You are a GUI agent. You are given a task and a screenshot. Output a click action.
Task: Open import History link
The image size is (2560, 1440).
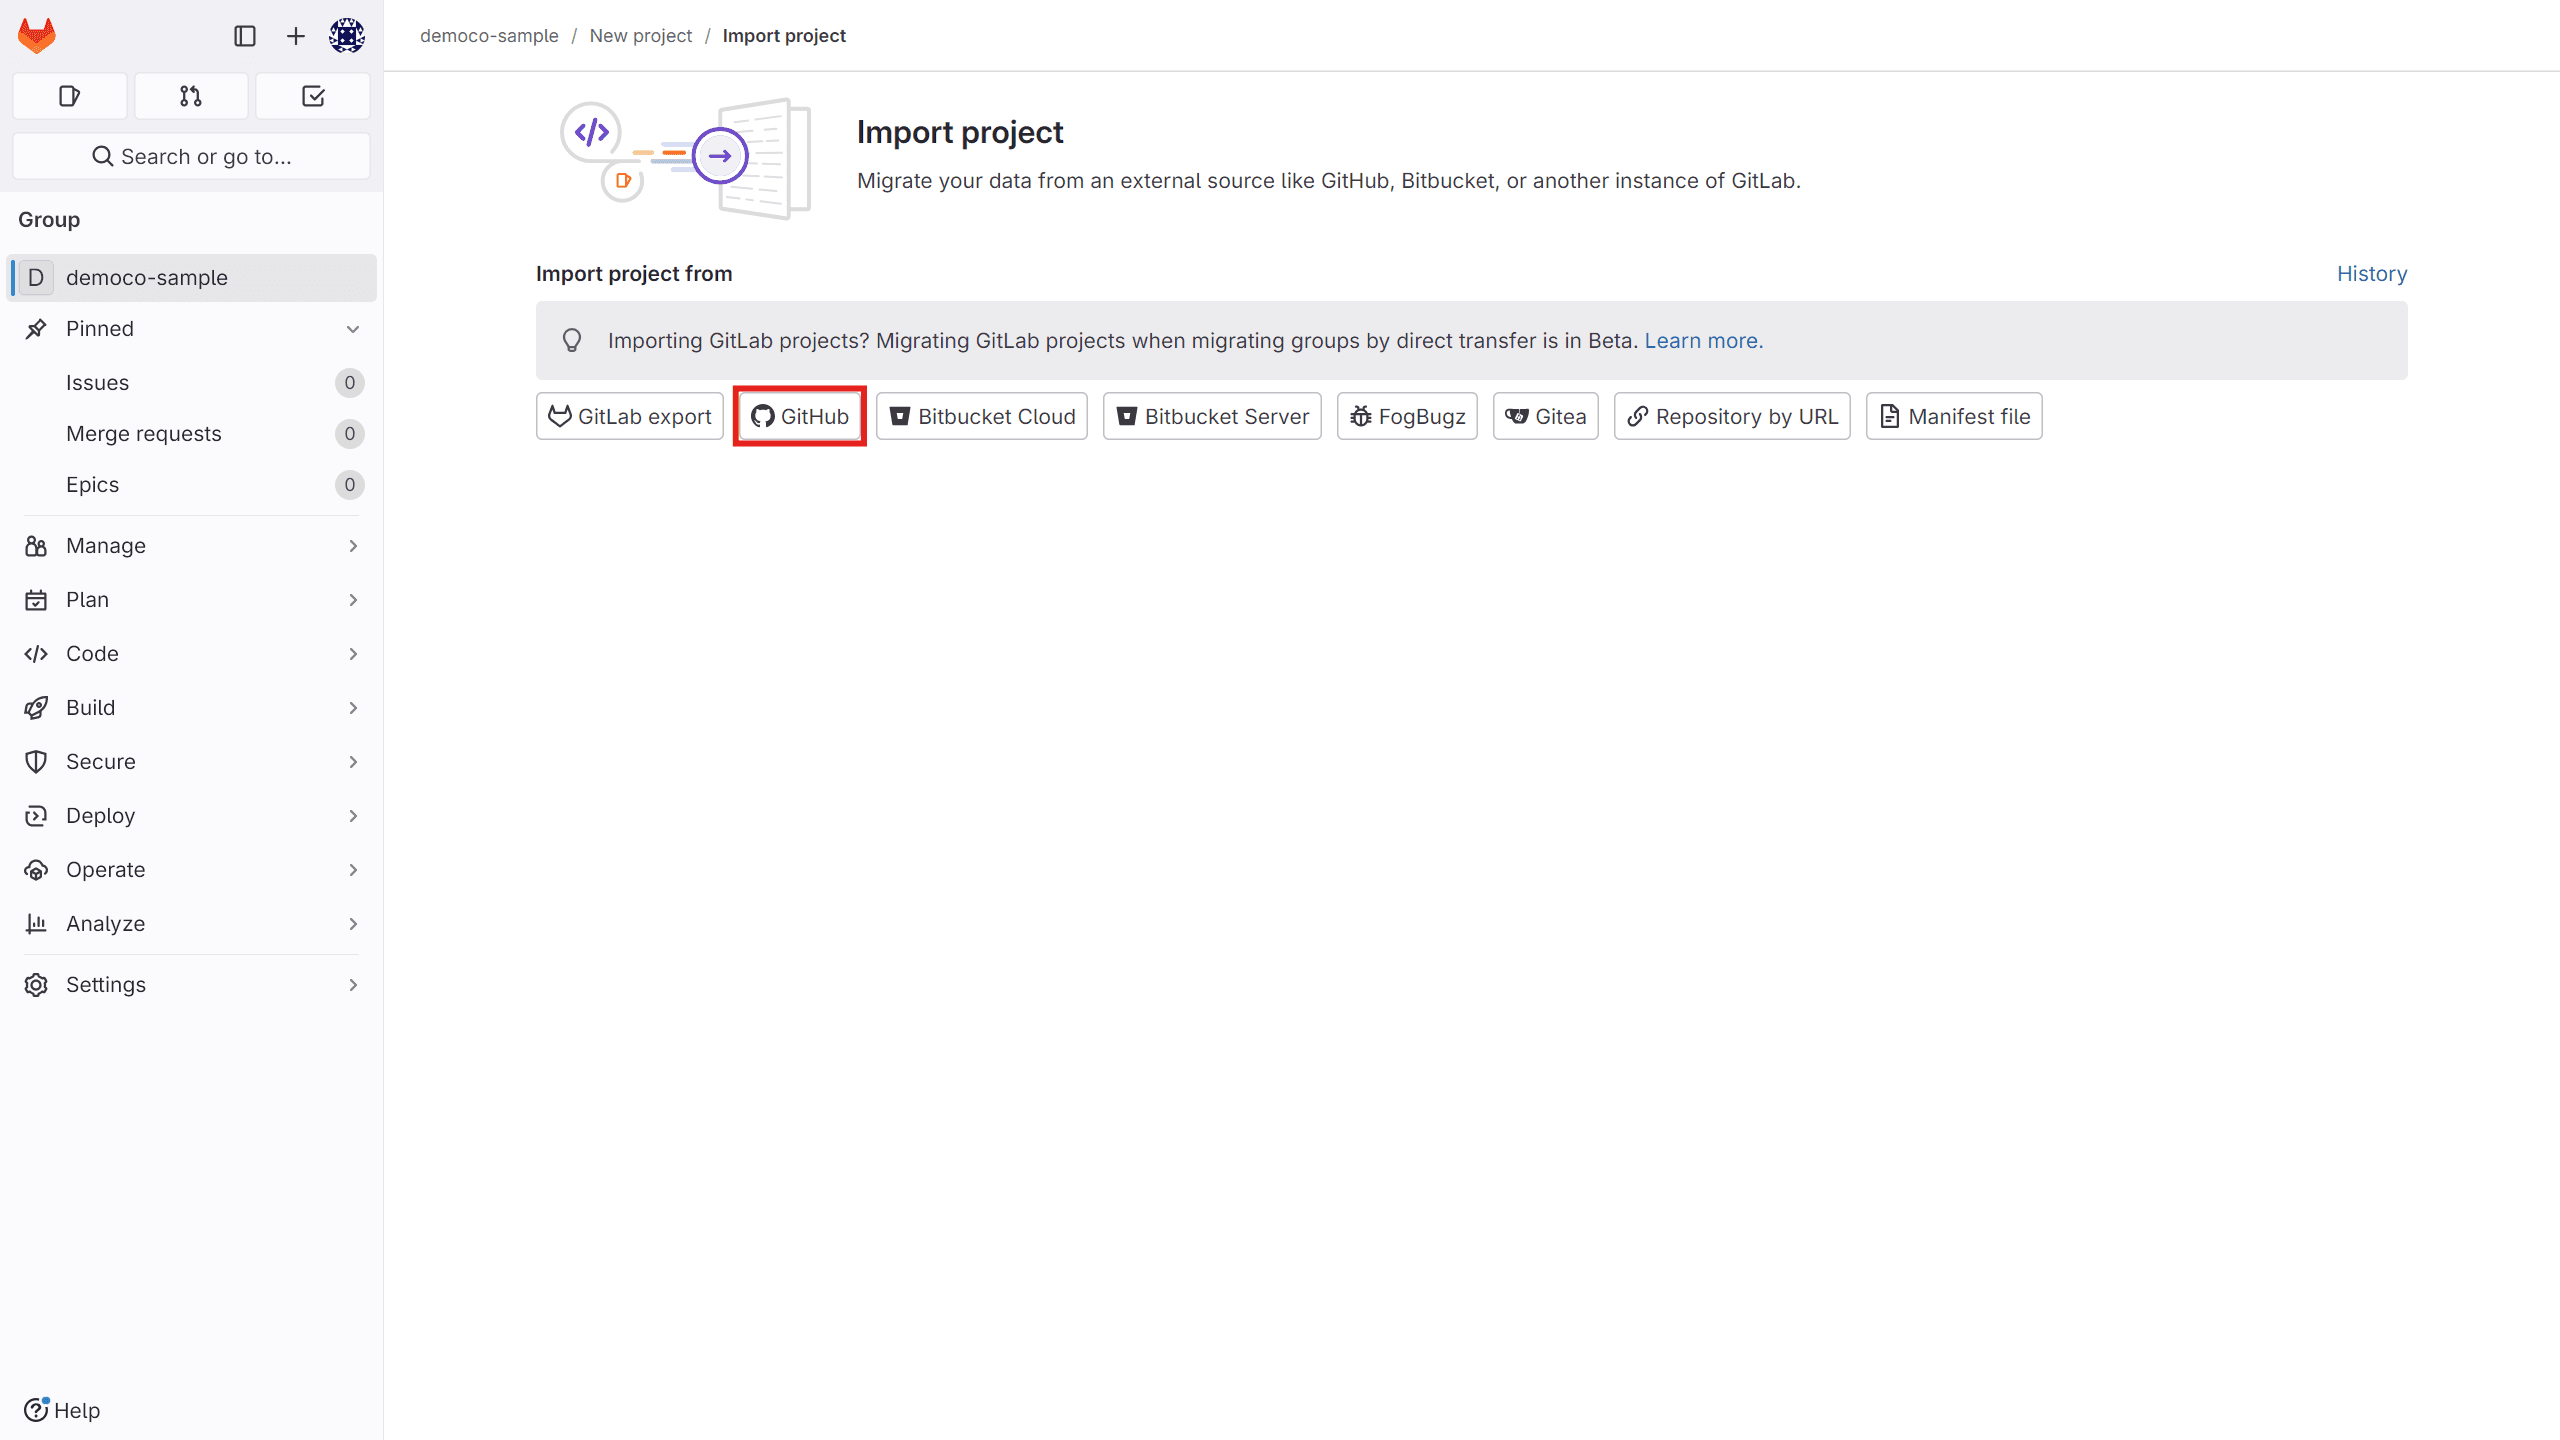pos(2372,274)
